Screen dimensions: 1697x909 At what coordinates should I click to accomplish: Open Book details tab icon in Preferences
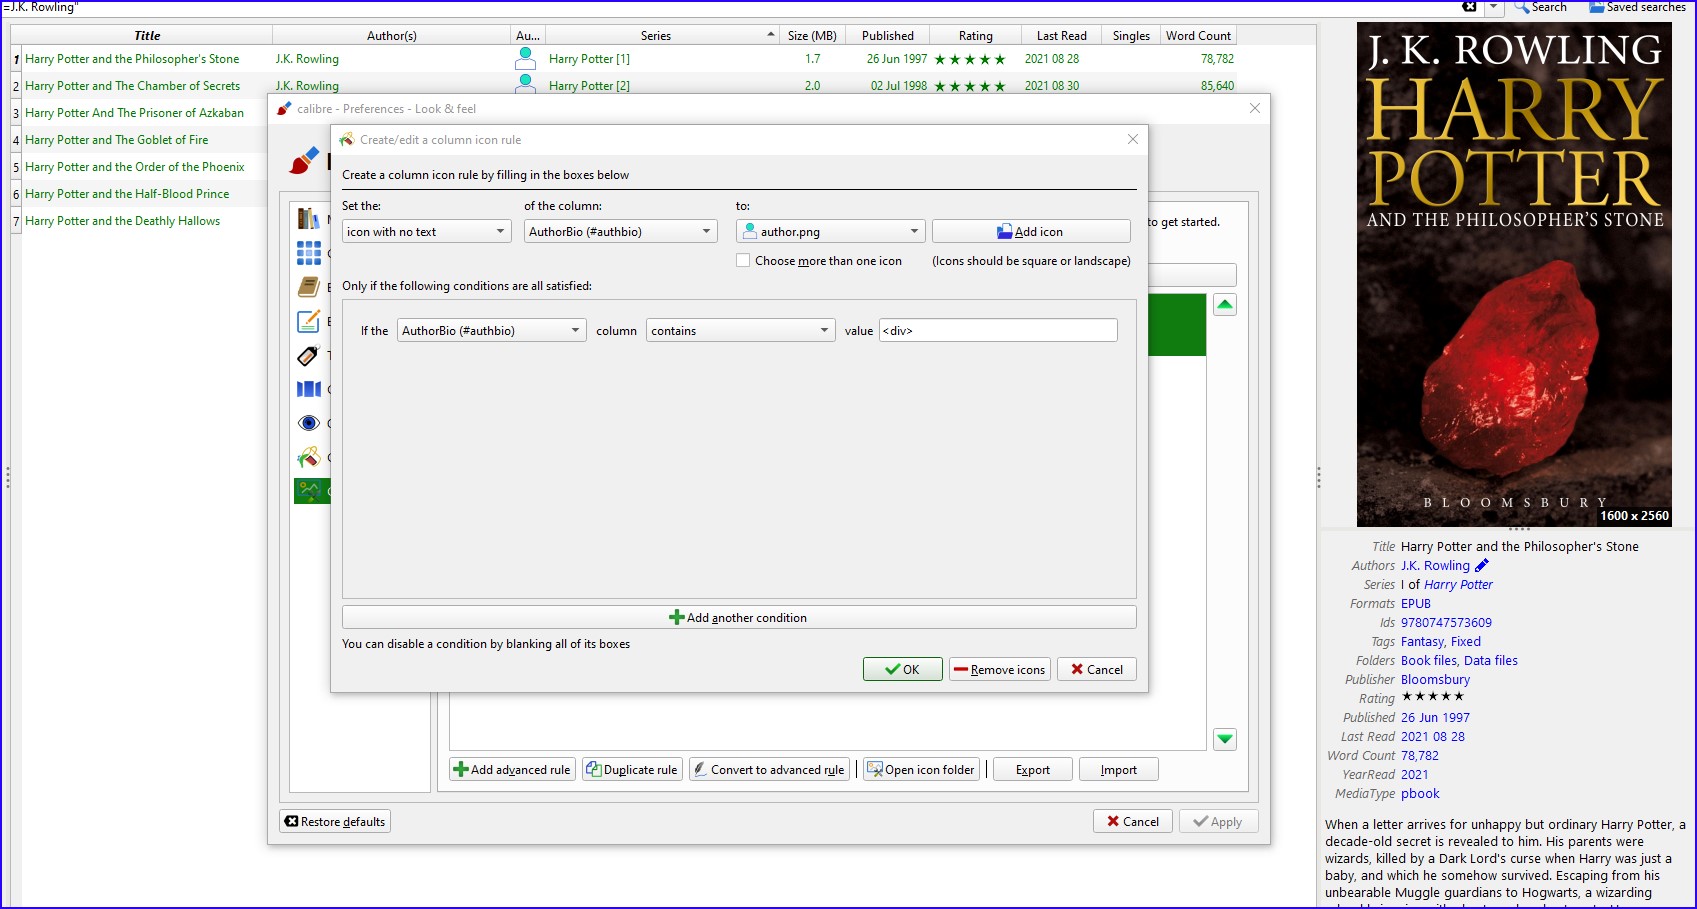(x=309, y=287)
